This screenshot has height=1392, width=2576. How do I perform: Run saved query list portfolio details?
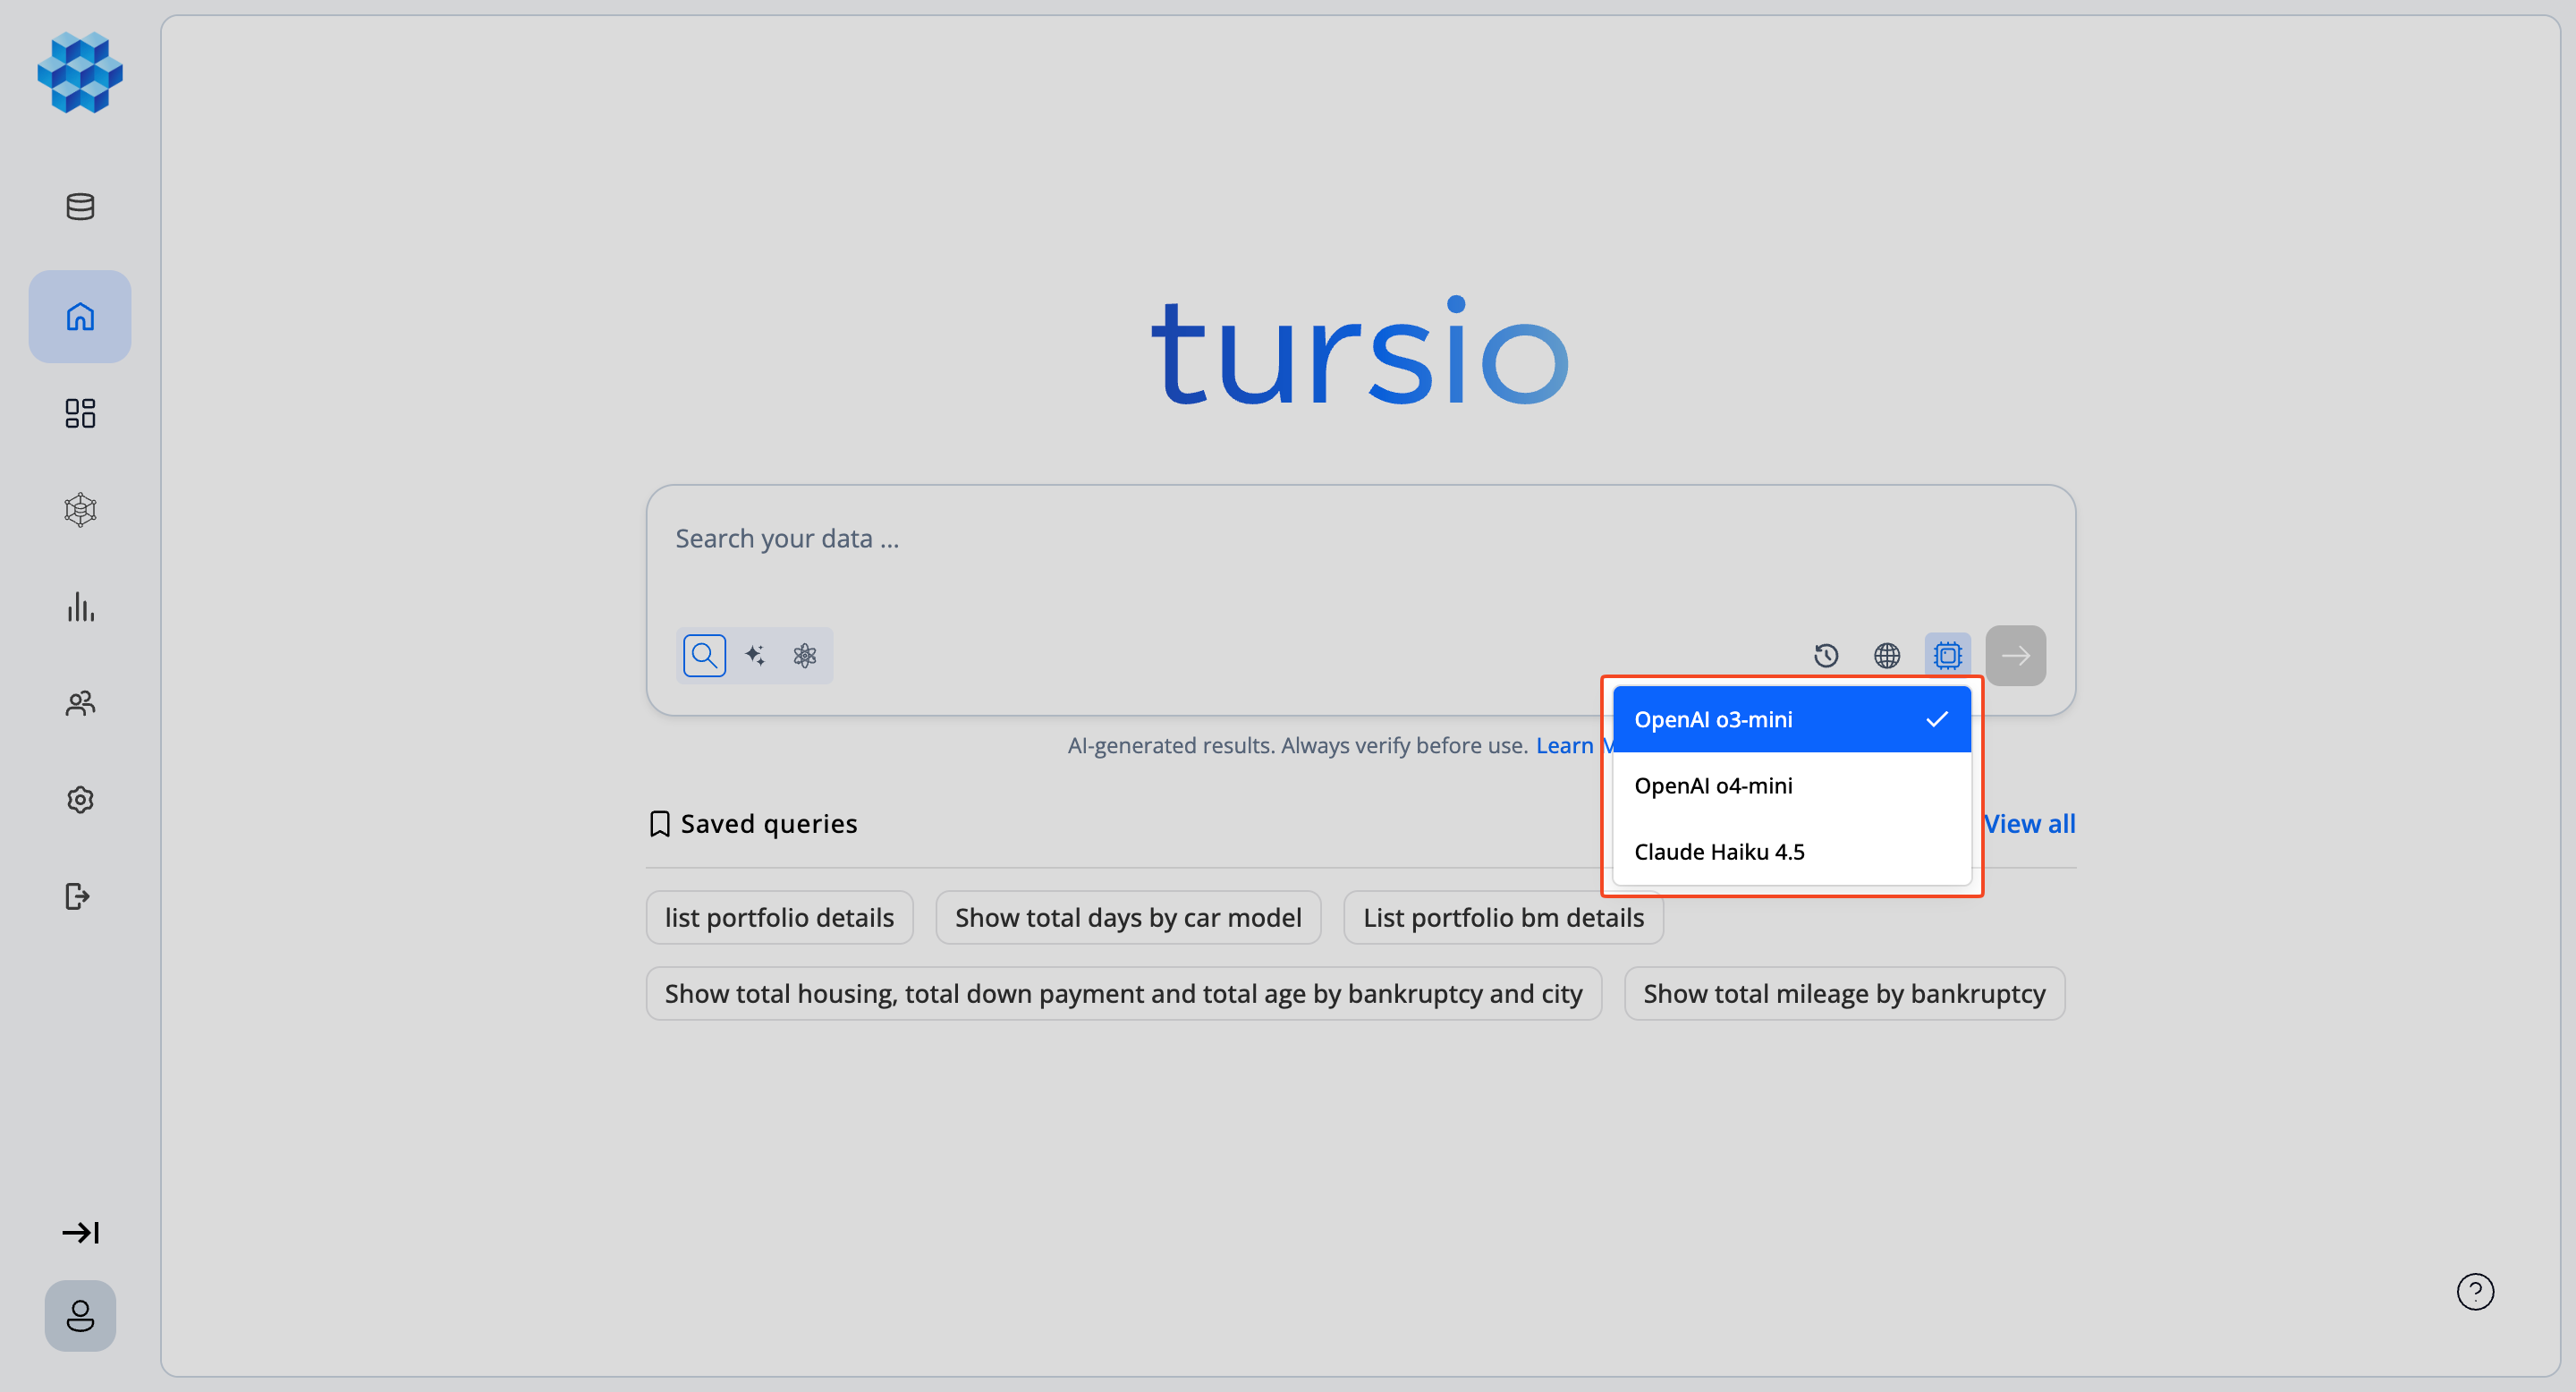[780, 918]
